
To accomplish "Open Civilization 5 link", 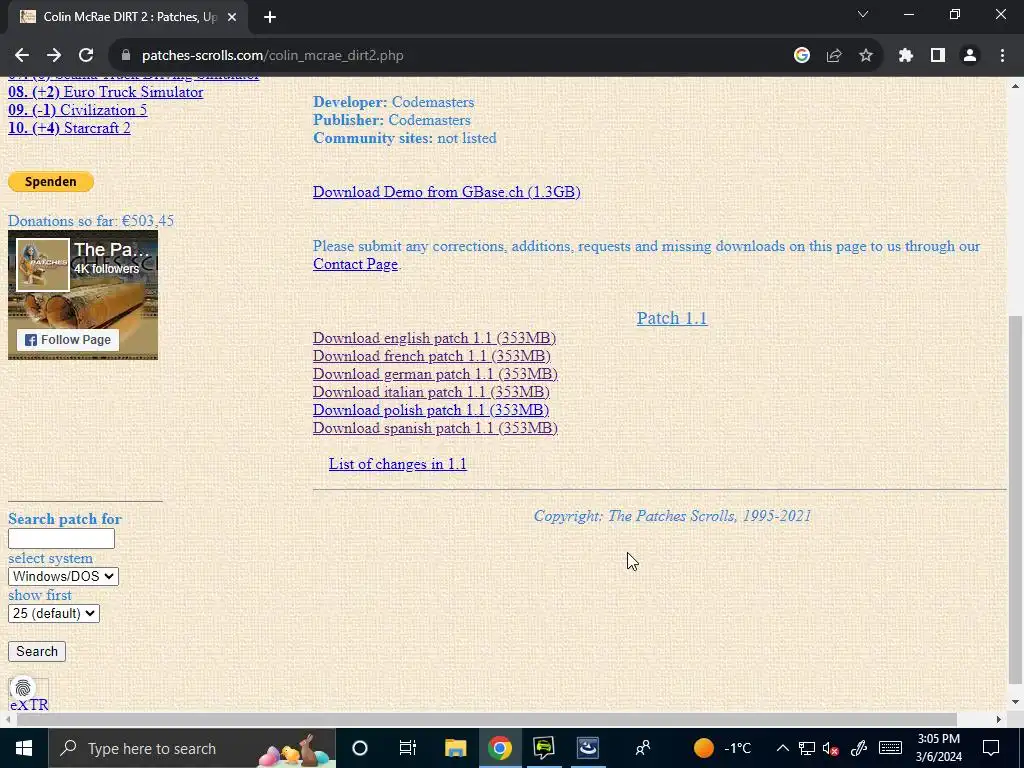I will click(78, 110).
